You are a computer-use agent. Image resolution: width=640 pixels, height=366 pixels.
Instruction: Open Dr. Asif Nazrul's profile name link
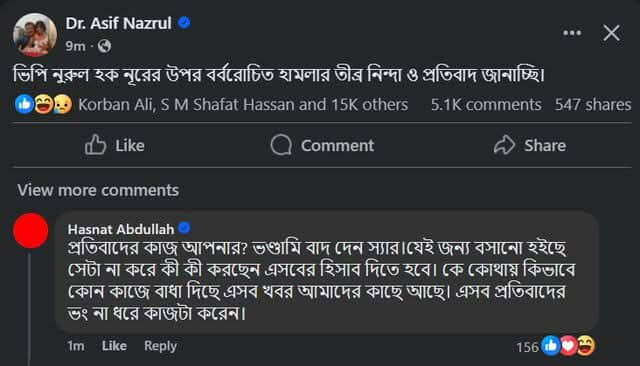coord(118,23)
